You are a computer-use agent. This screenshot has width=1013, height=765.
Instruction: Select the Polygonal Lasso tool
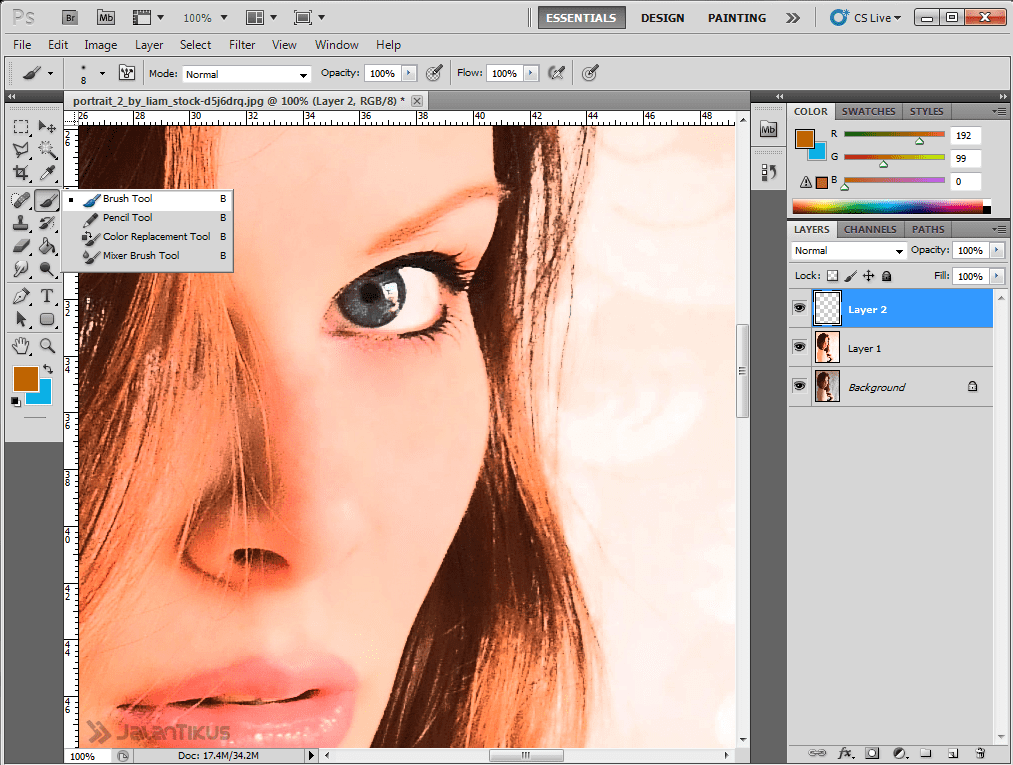21,150
